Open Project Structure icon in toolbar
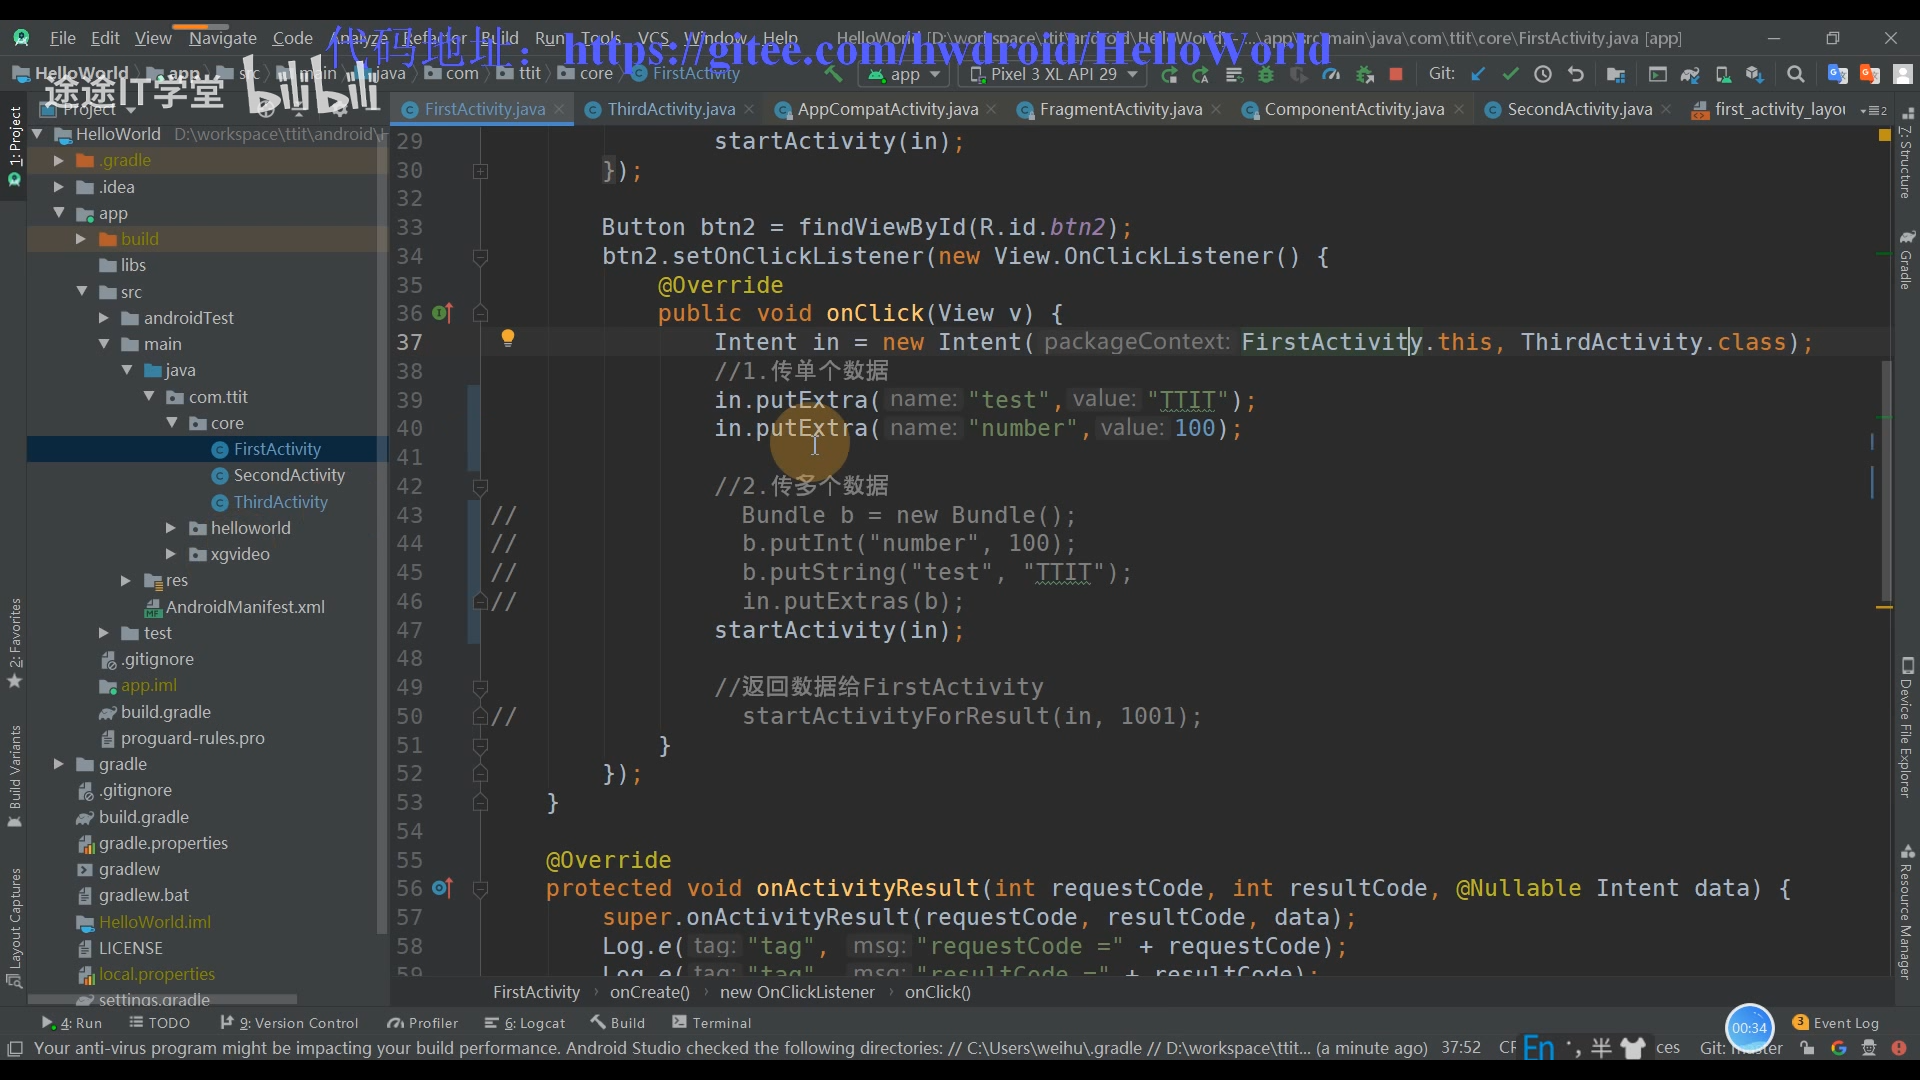 click(1616, 75)
